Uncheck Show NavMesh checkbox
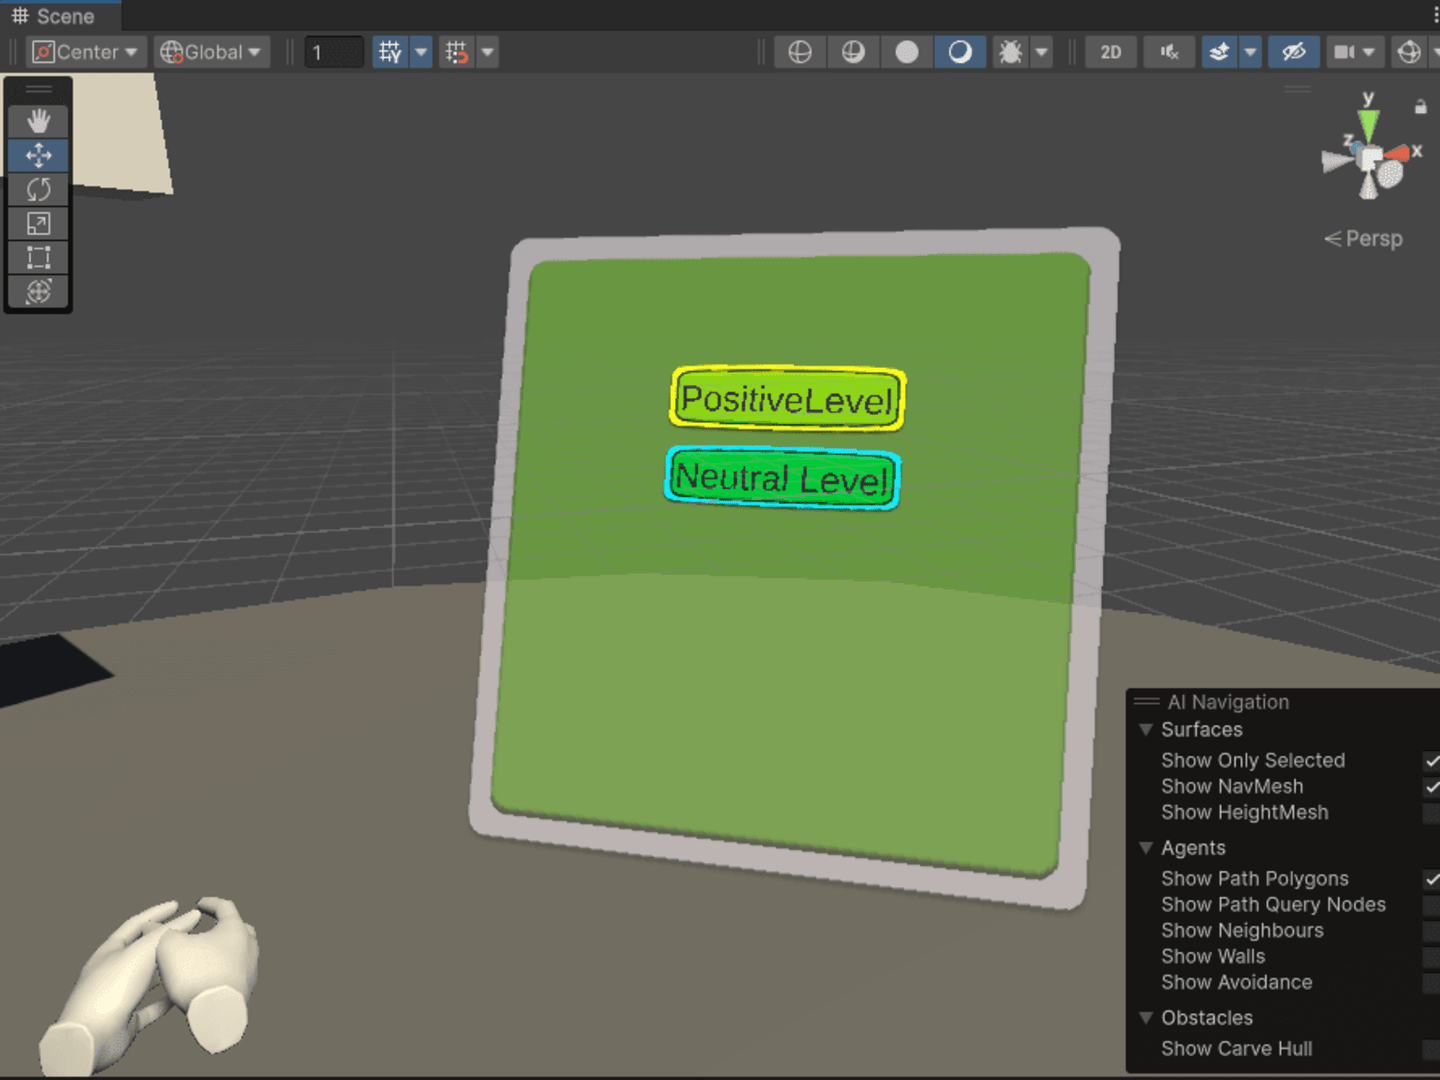This screenshot has width=1440, height=1080. (1432, 787)
